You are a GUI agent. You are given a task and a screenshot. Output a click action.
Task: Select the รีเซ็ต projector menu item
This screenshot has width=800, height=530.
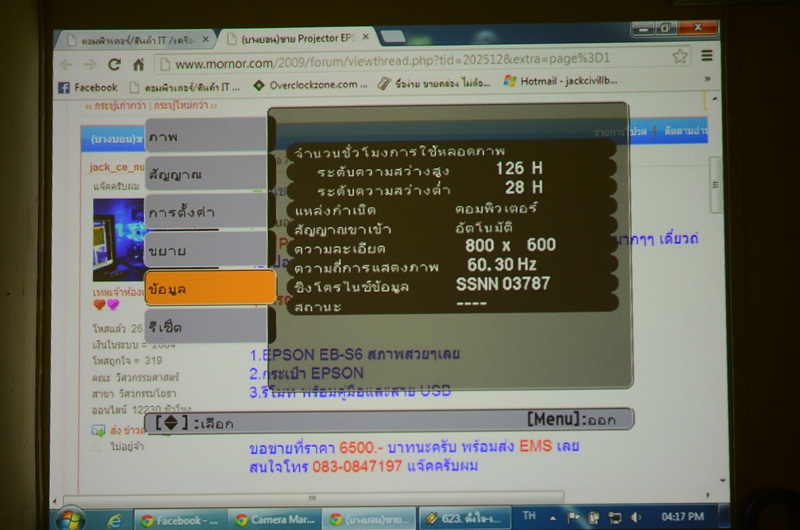pos(206,326)
